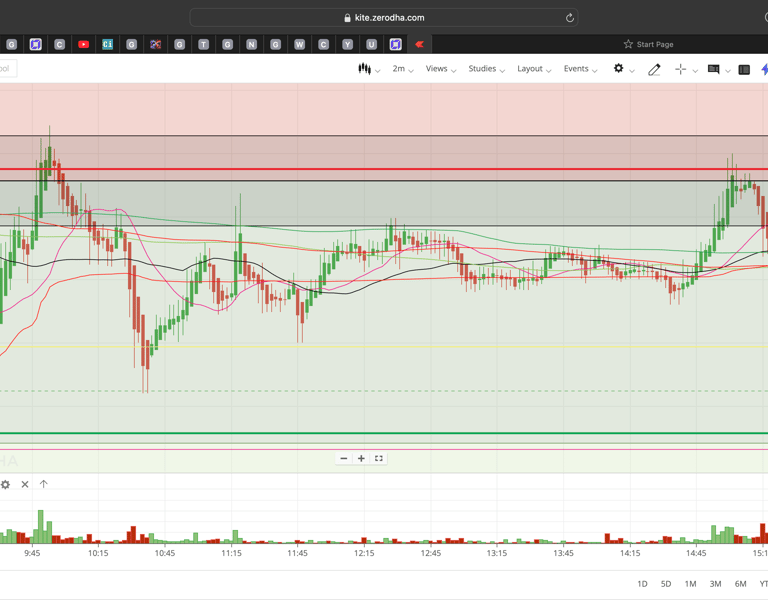Image resolution: width=768 pixels, height=600 pixels.
Task: Click the 11:45 time axis label
Action: tap(297, 553)
